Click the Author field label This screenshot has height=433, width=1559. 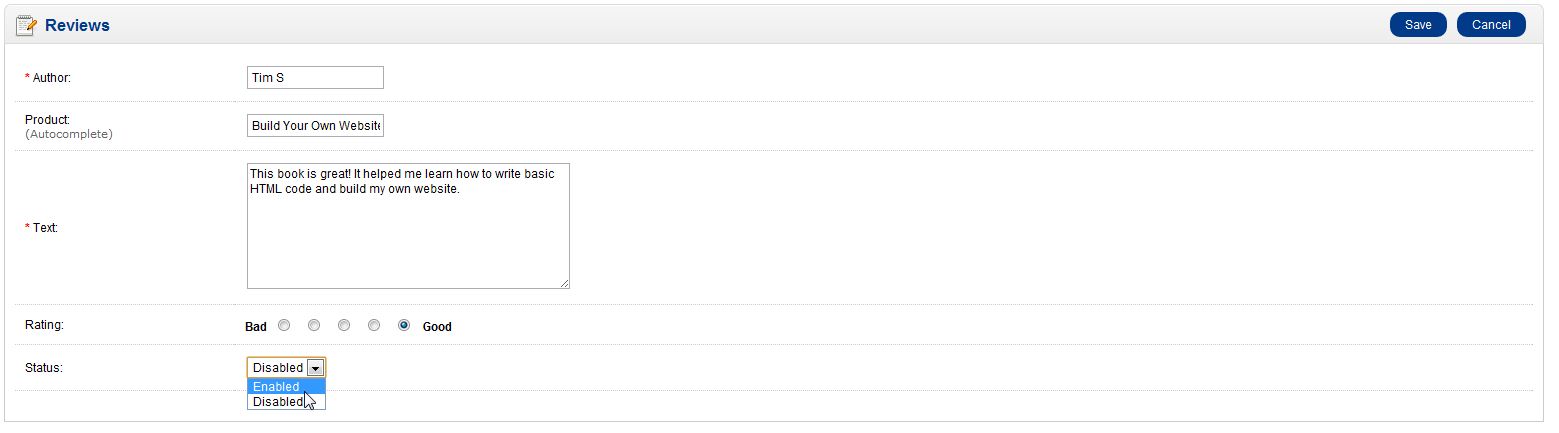click(51, 78)
